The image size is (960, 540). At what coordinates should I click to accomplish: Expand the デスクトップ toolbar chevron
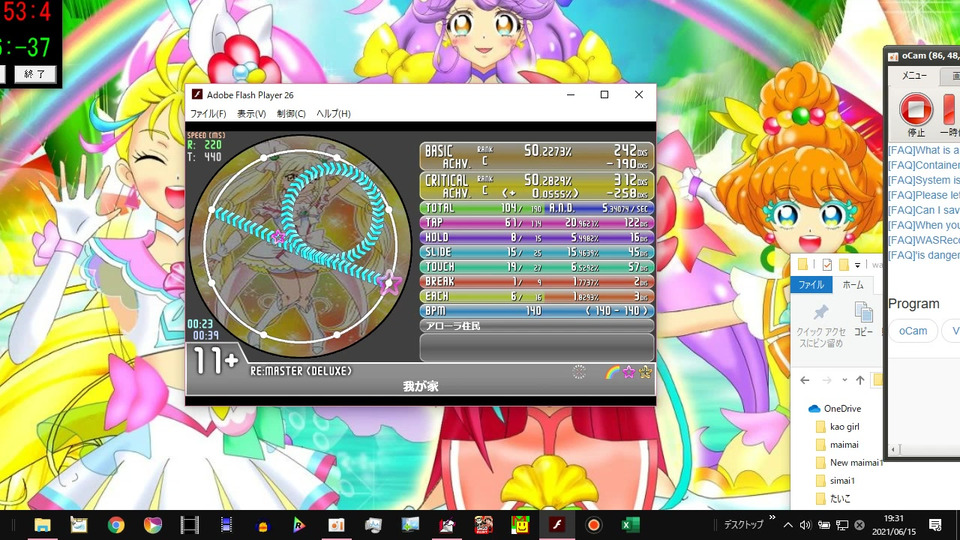tap(772, 518)
